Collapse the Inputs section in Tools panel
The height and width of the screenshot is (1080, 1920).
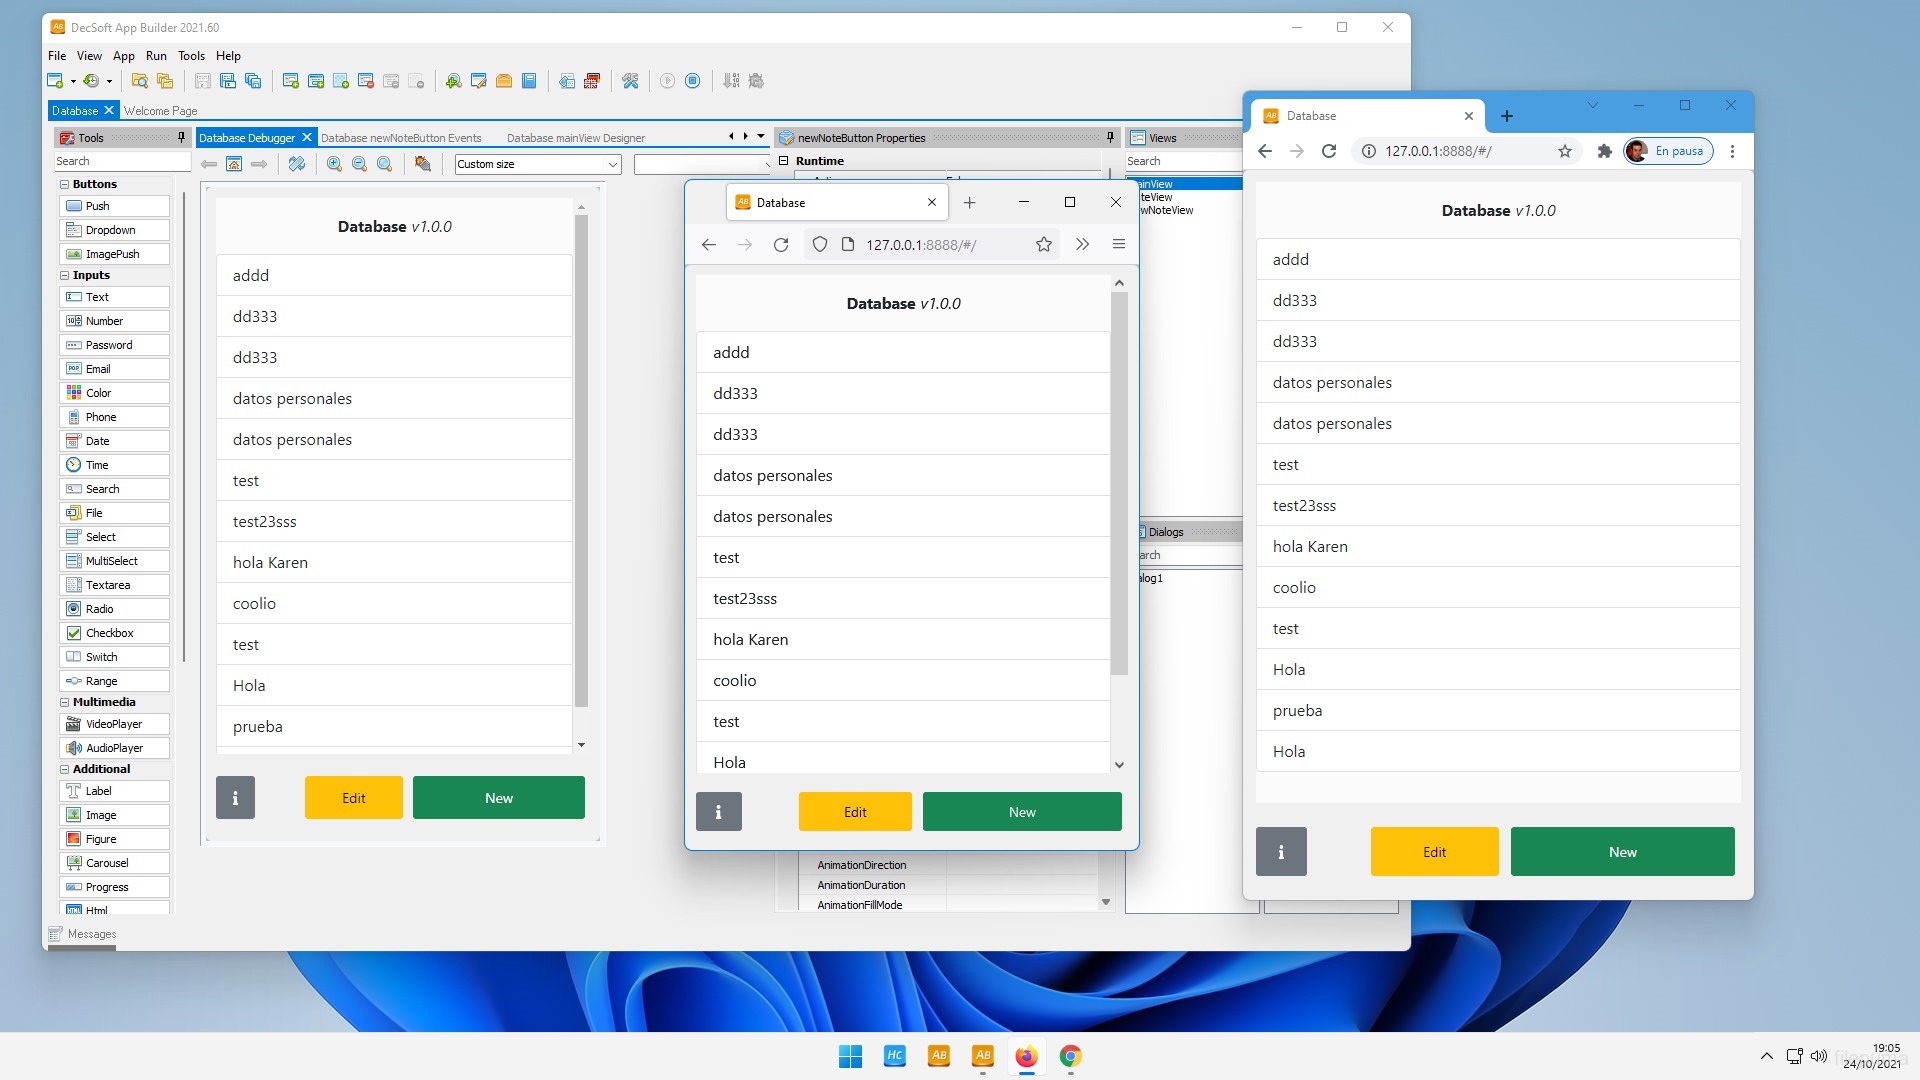pos(64,274)
